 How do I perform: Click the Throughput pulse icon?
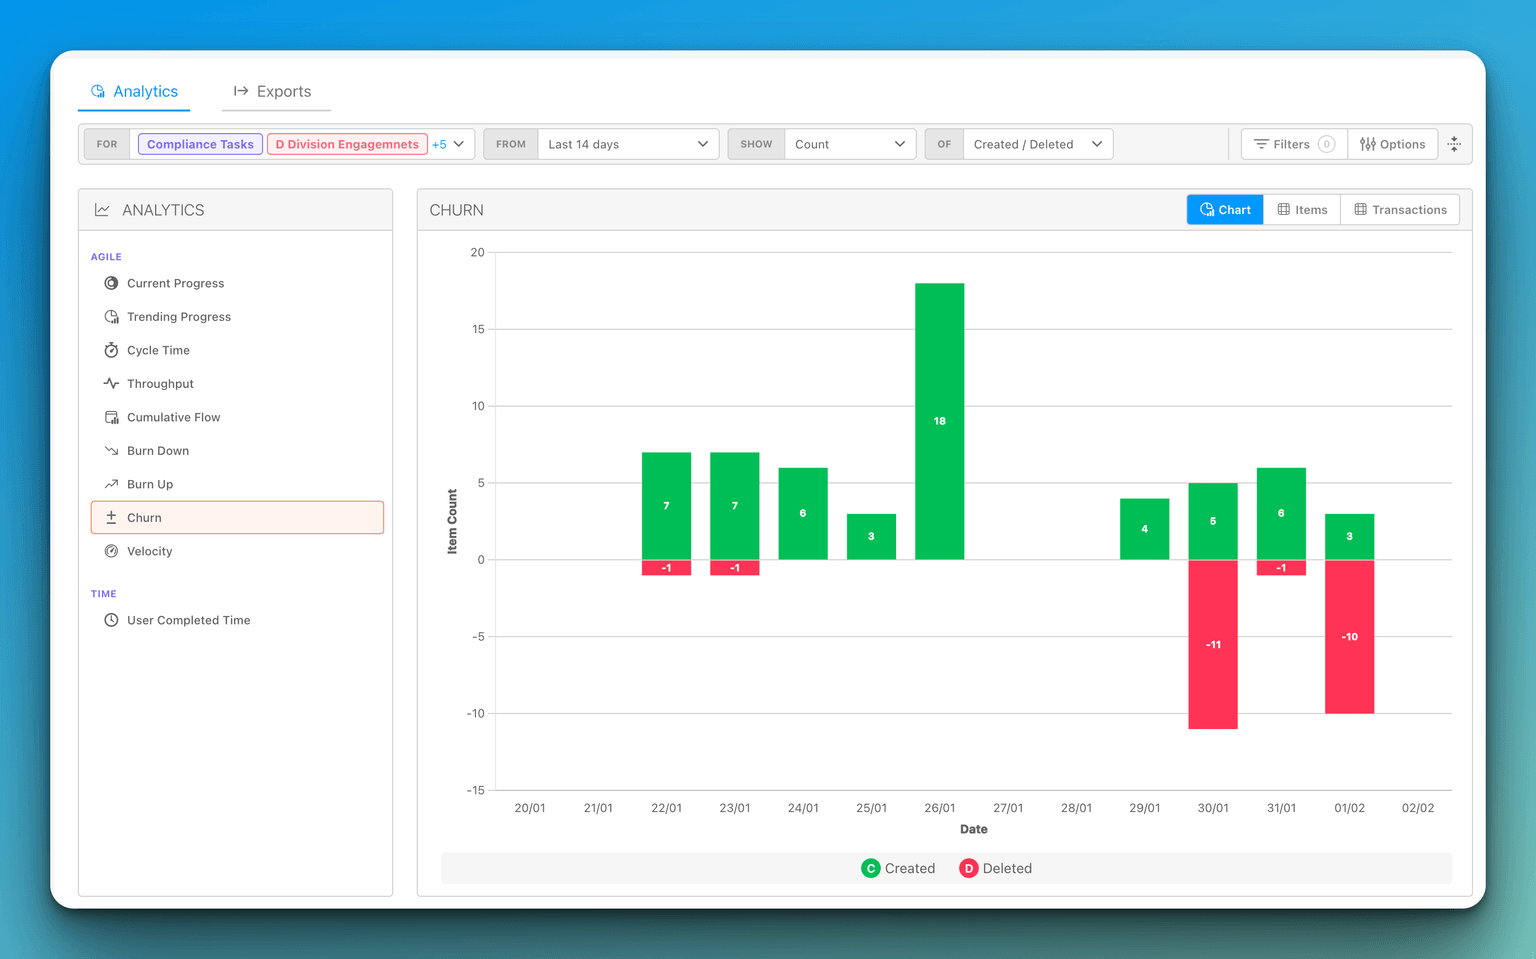(111, 384)
